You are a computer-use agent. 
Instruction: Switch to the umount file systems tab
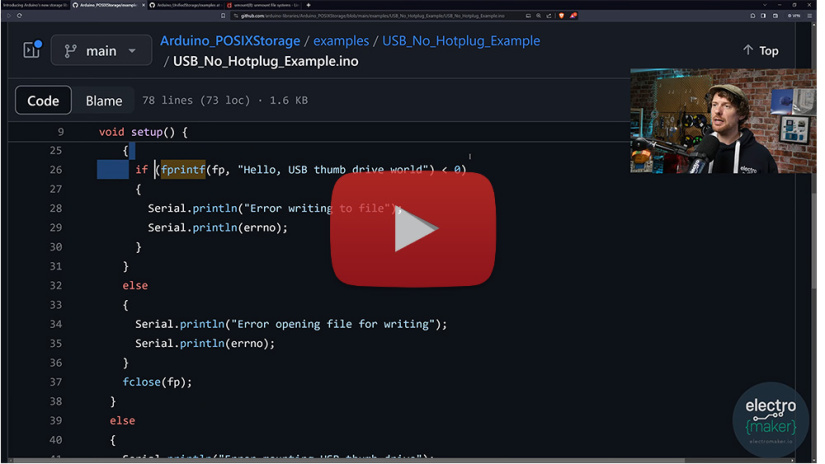(x=263, y=5)
